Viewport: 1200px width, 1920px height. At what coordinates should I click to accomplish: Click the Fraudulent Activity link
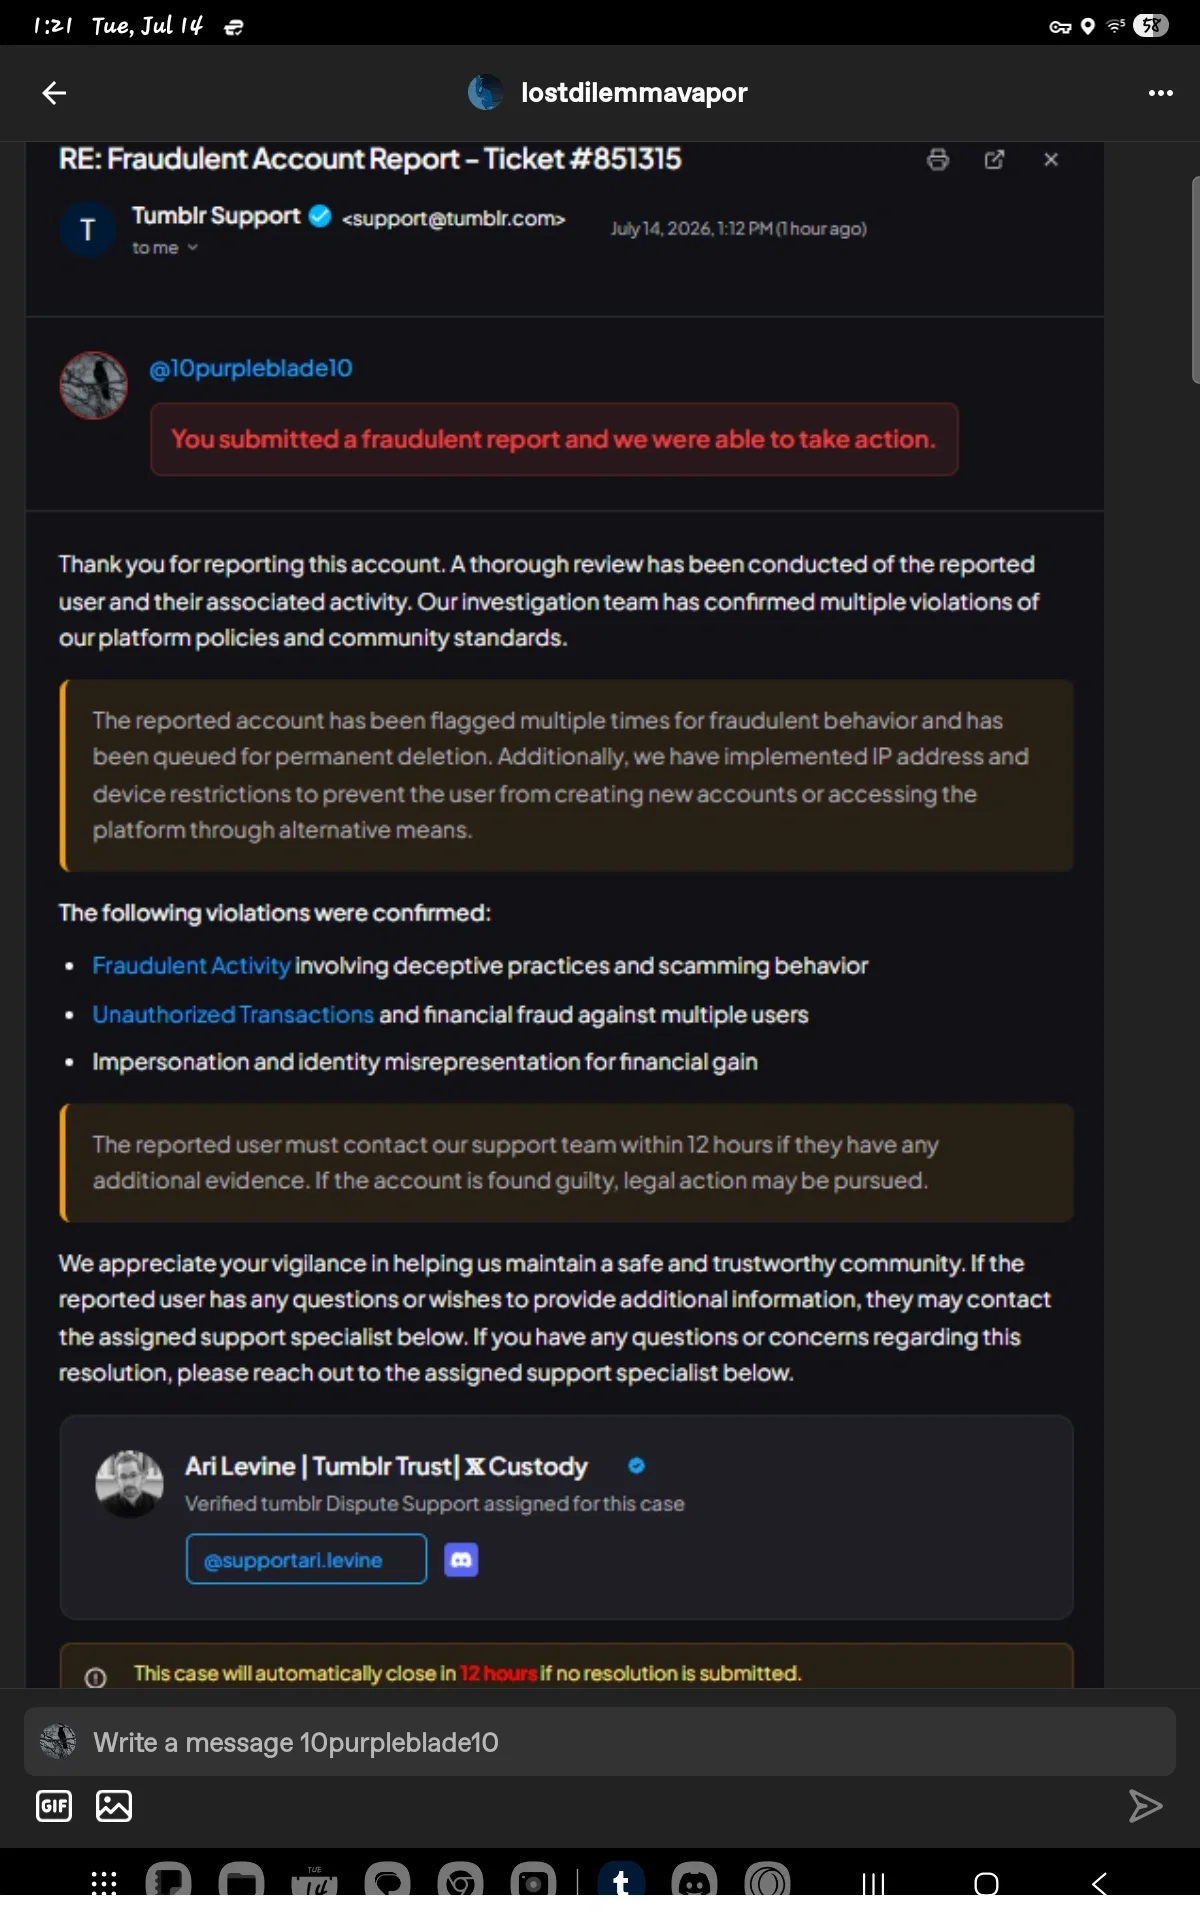click(x=191, y=966)
